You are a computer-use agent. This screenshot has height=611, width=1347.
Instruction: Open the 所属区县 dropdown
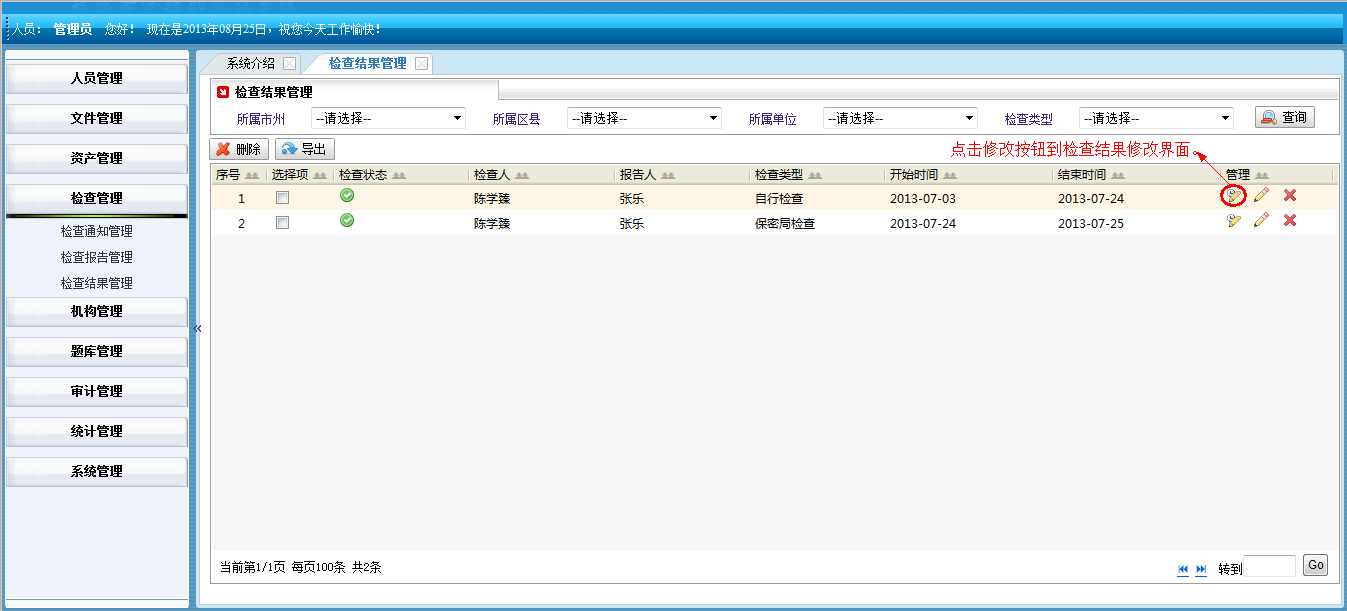(x=644, y=118)
